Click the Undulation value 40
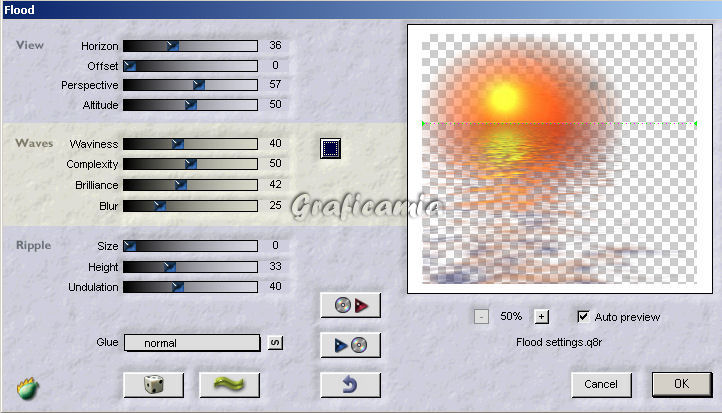 (275, 286)
